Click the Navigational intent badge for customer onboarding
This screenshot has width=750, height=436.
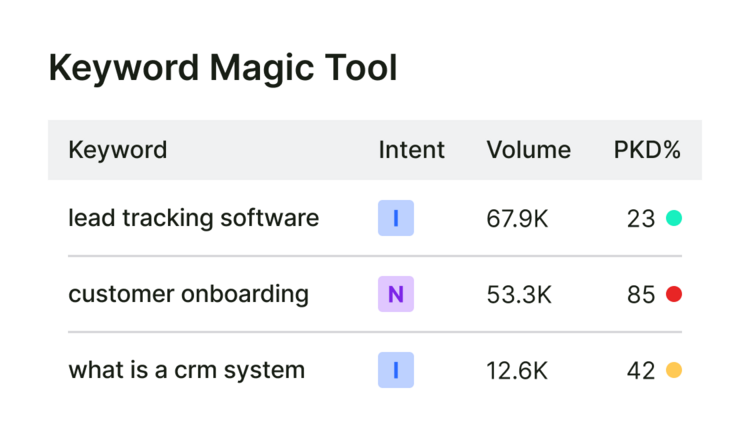coord(396,294)
